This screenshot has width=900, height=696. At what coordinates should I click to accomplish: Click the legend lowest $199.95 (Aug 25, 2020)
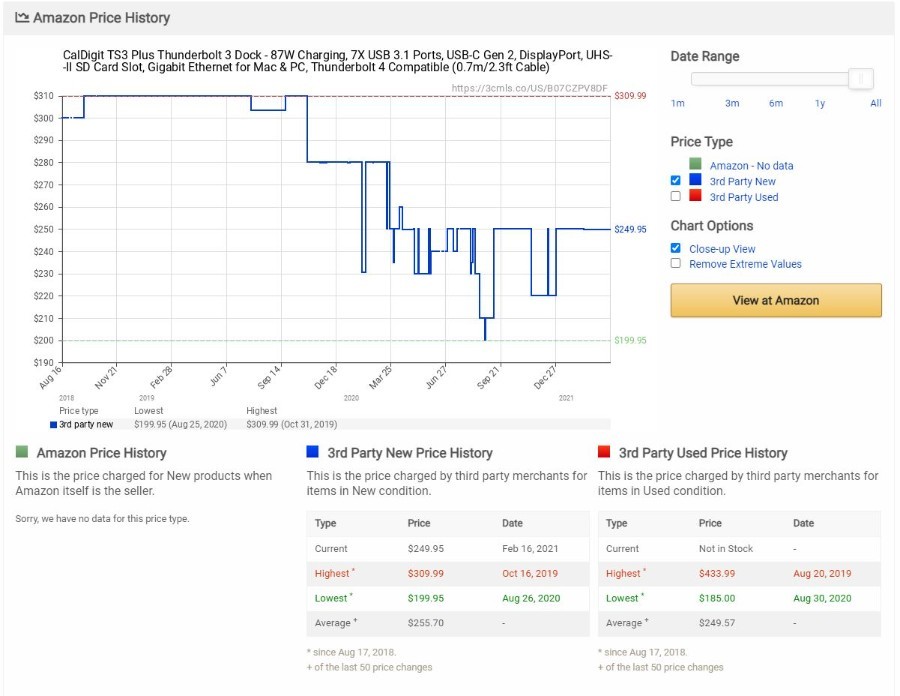[180, 425]
